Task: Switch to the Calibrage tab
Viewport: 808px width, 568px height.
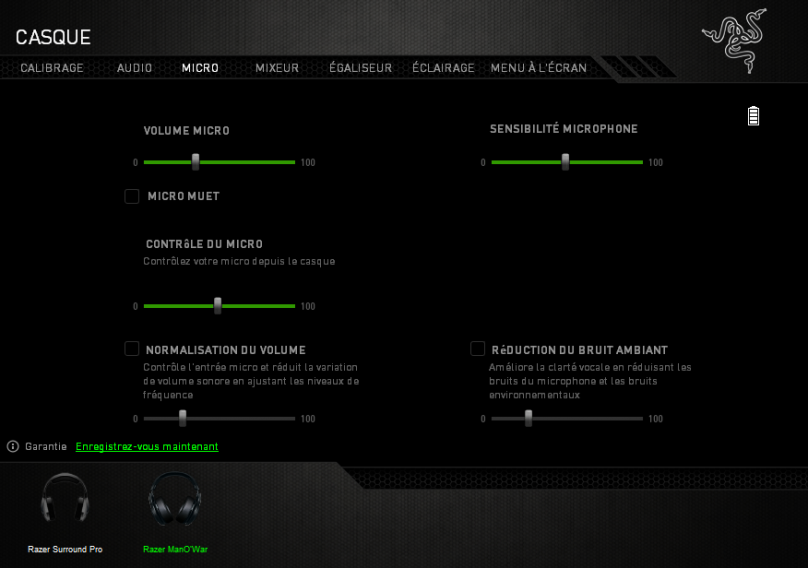Action: (x=52, y=68)
